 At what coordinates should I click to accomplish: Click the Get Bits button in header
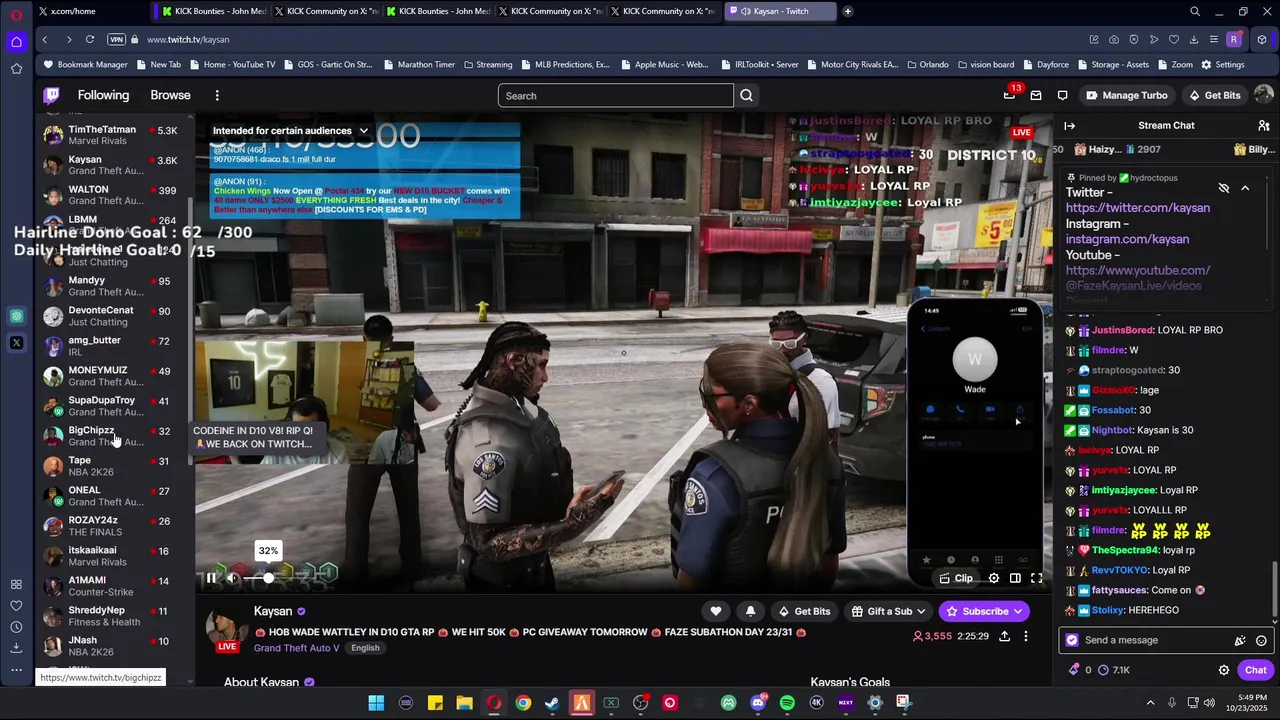(x=1214, y=95)
